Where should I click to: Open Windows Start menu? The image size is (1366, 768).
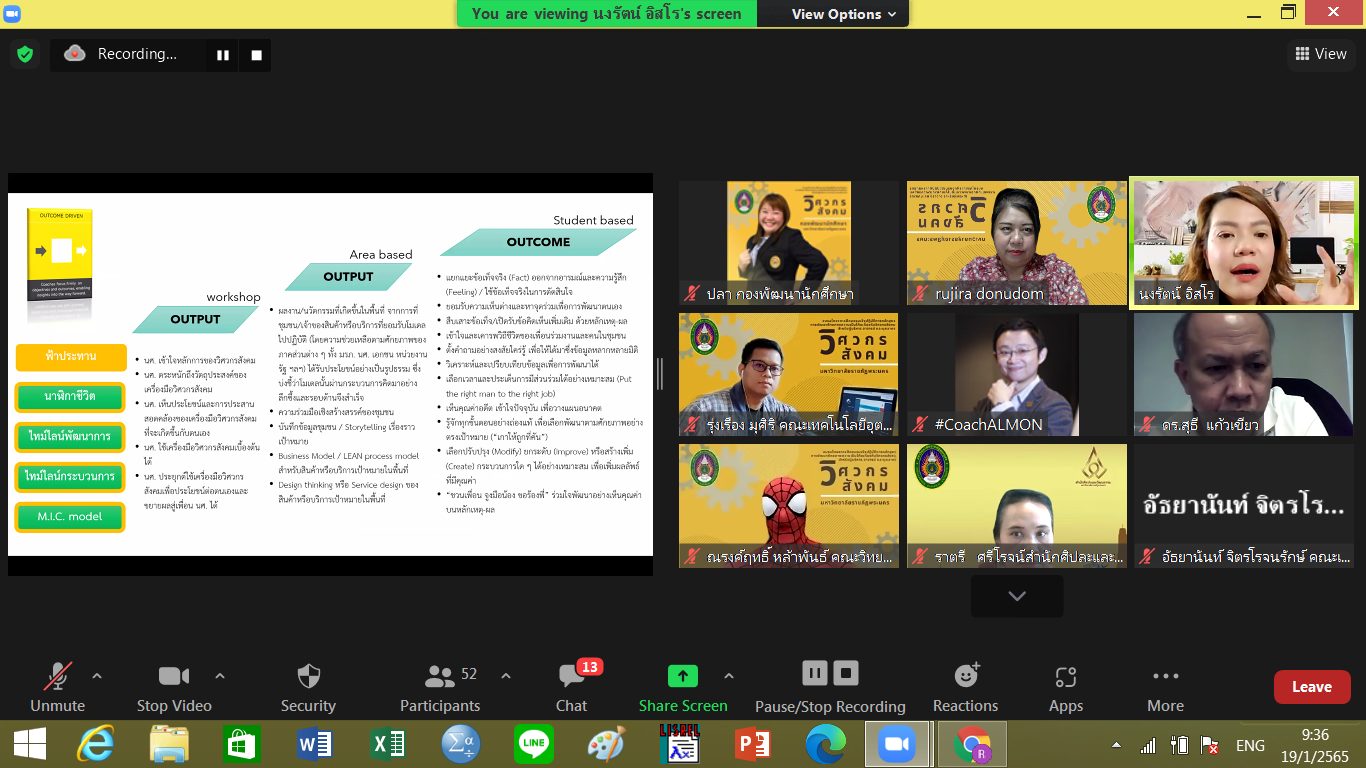[30, 745]
